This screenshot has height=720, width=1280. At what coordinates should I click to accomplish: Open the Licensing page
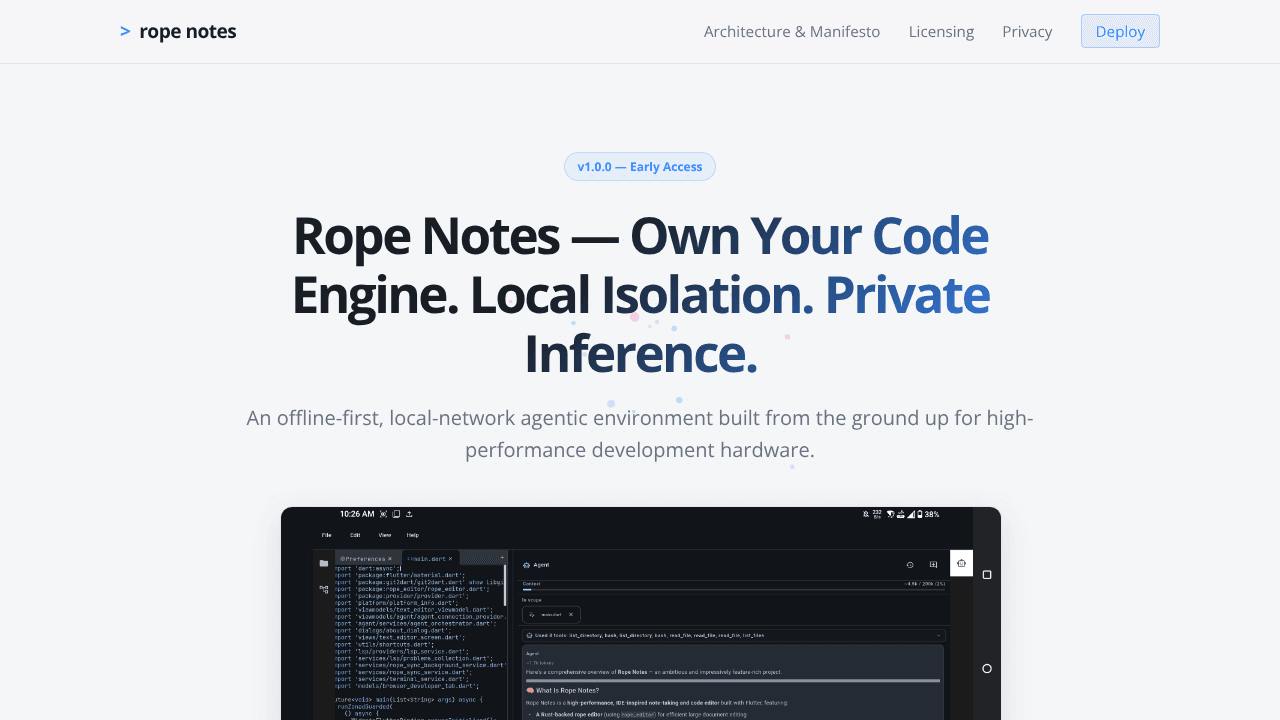click(x=941, y=31)
